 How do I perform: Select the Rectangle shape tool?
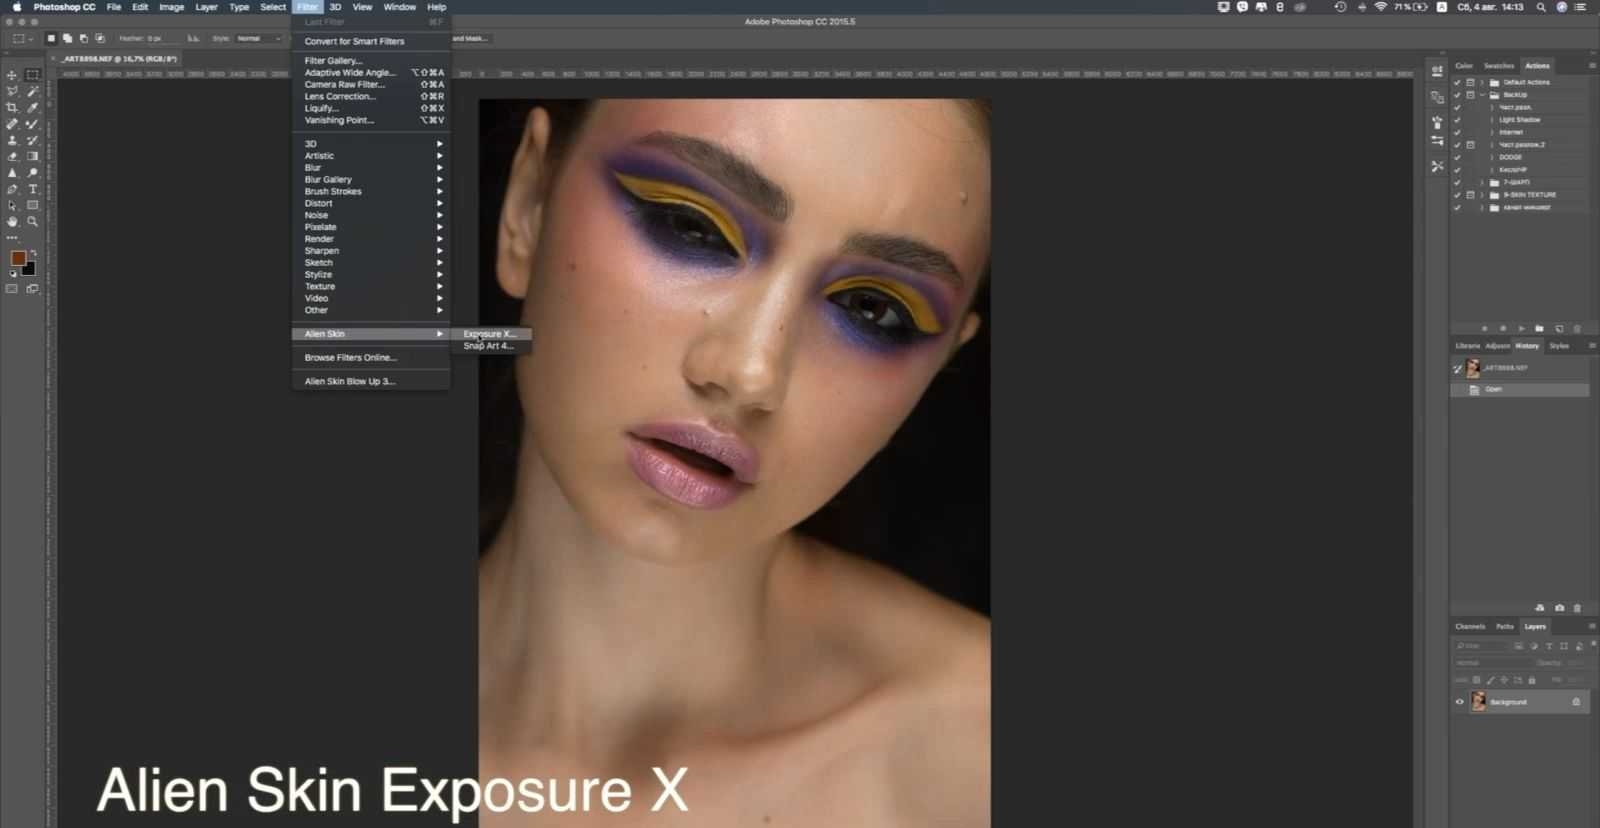pyautogui.click(x=32, y=205)
